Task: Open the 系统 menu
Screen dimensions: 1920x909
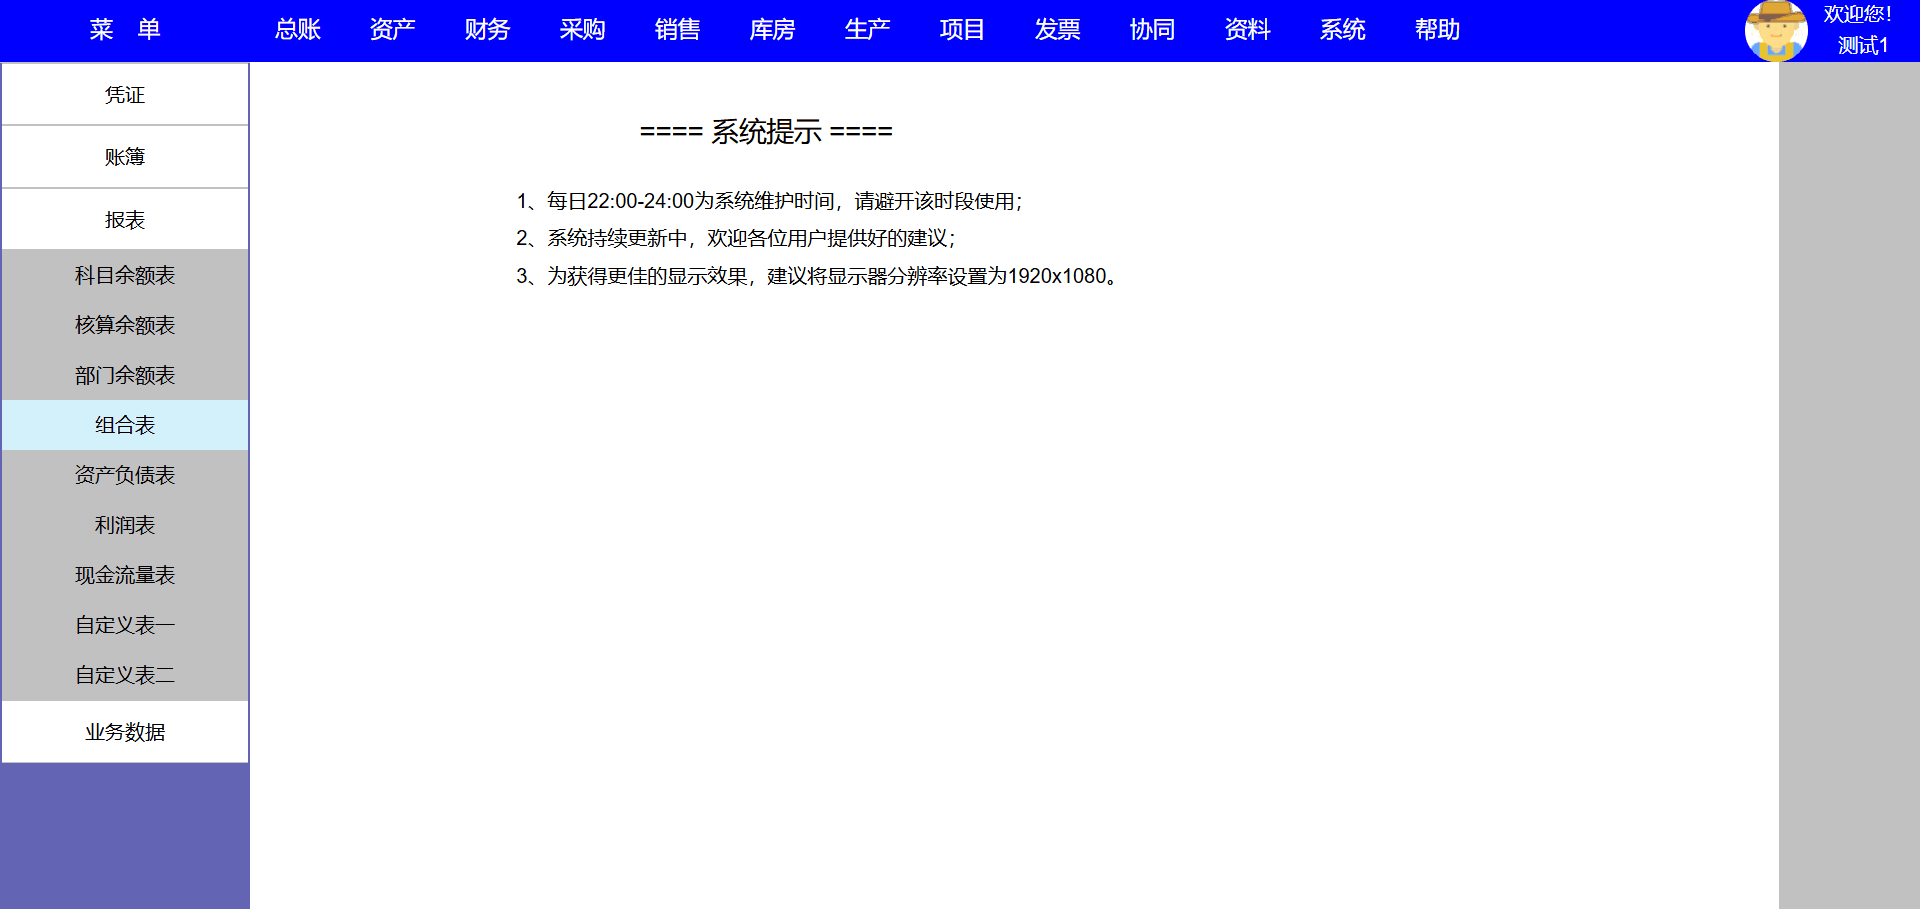Action: click(x=1342, y=30)
